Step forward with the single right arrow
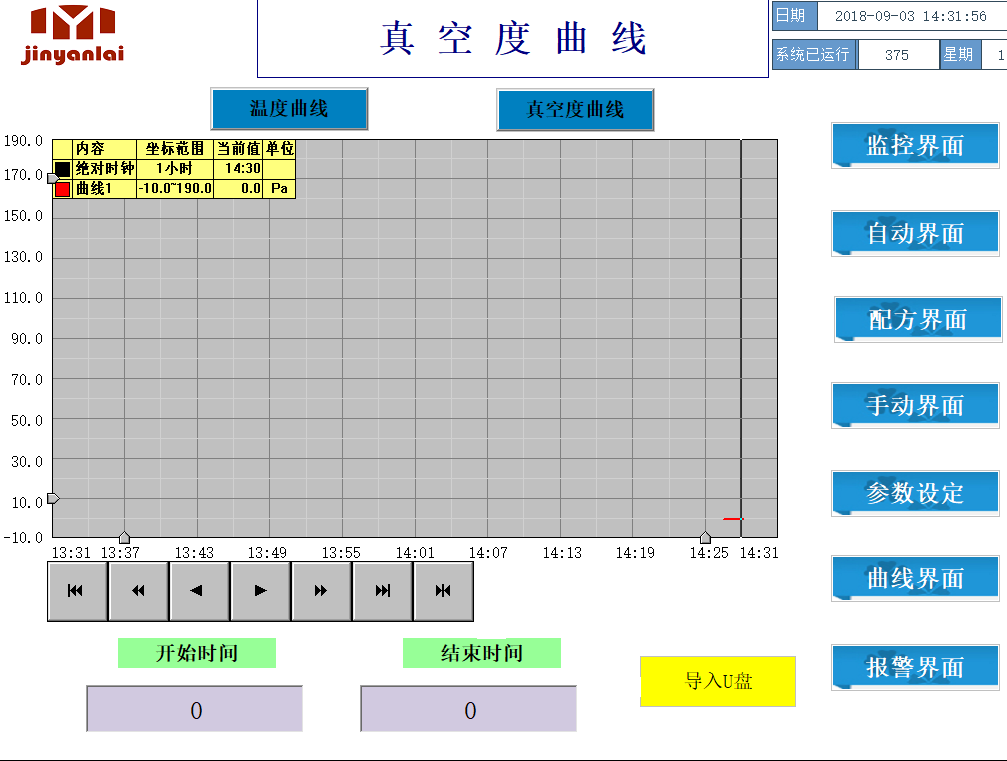 [x=260, y=591]
